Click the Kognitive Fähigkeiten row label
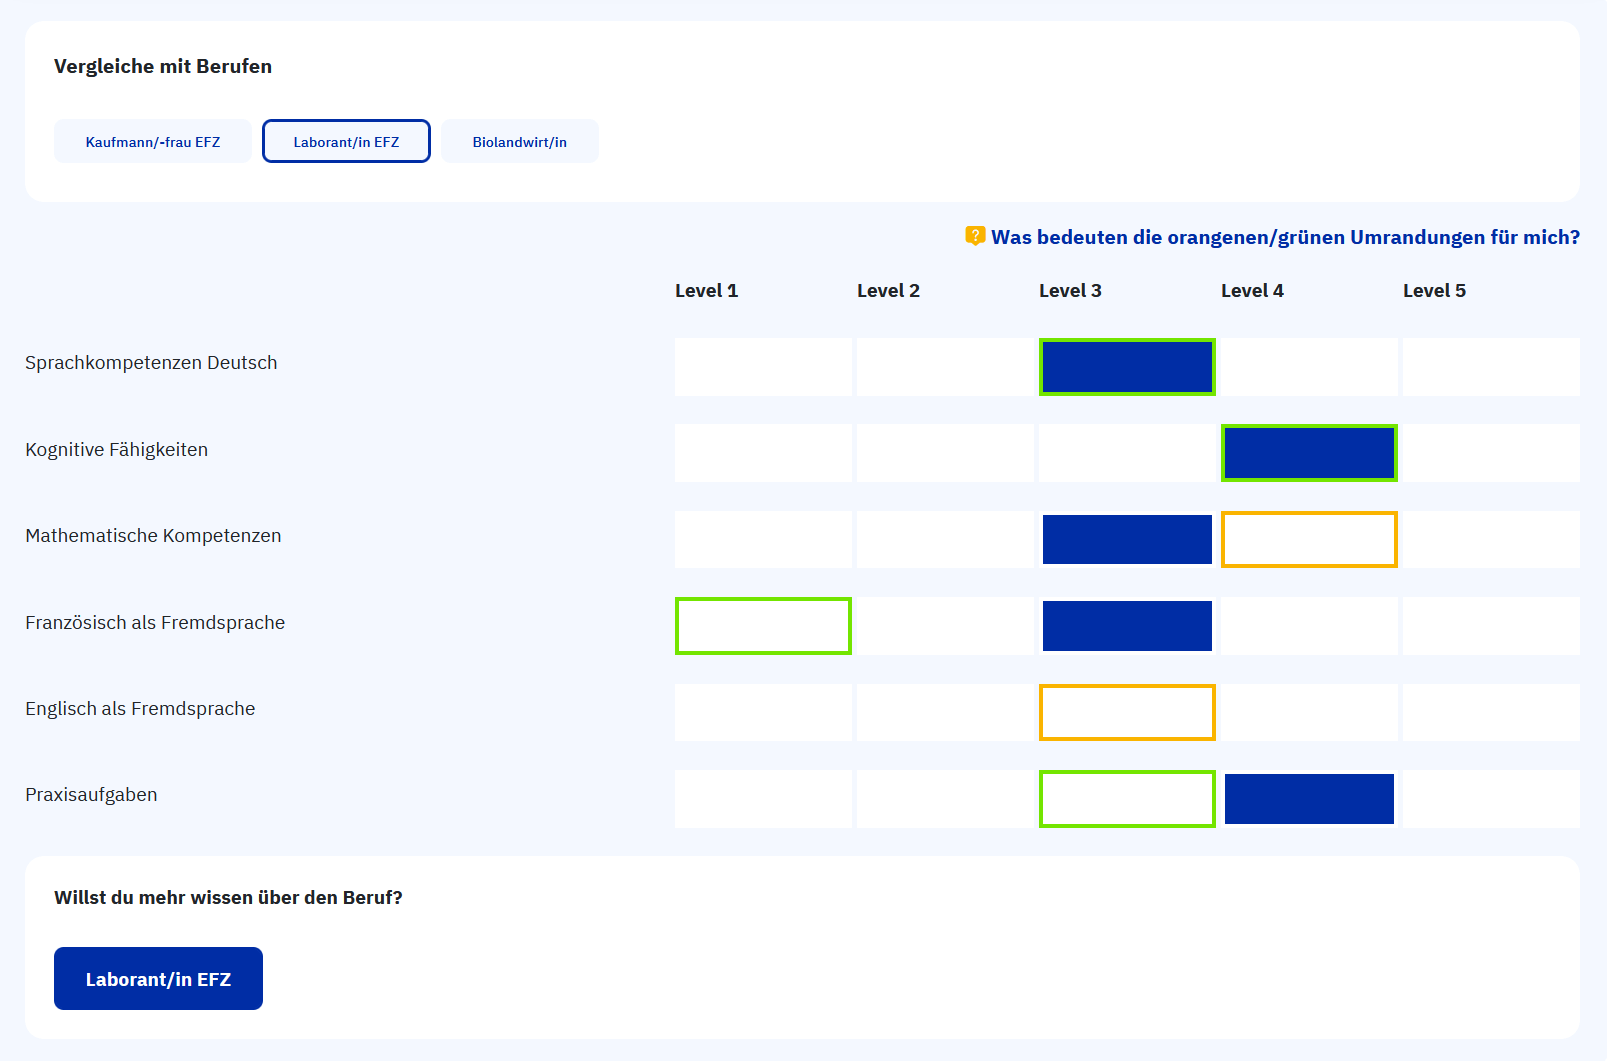Image resolution: width=1607 pixels, height=1061 pixels. pyautogui.click(x=116, y=449)
